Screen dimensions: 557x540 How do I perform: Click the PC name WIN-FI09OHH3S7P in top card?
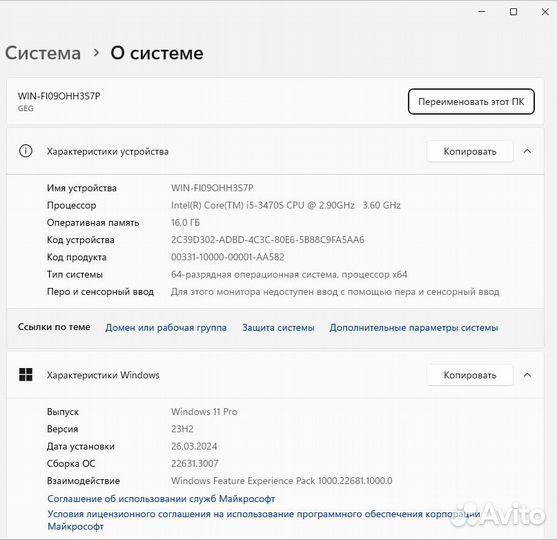[x=59, y=96]
